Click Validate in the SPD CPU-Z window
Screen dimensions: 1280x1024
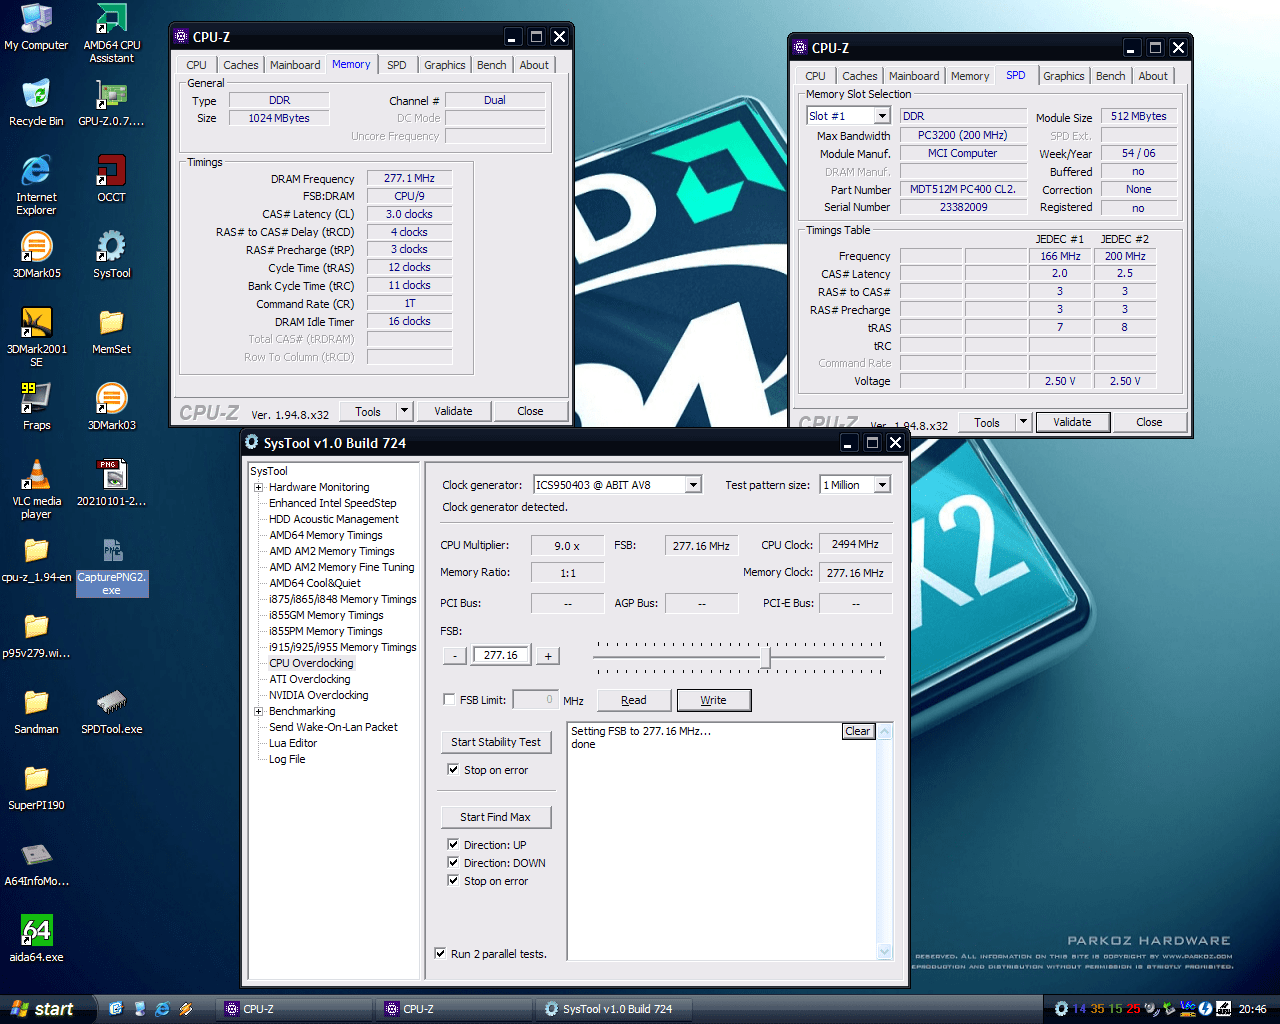1072,422
